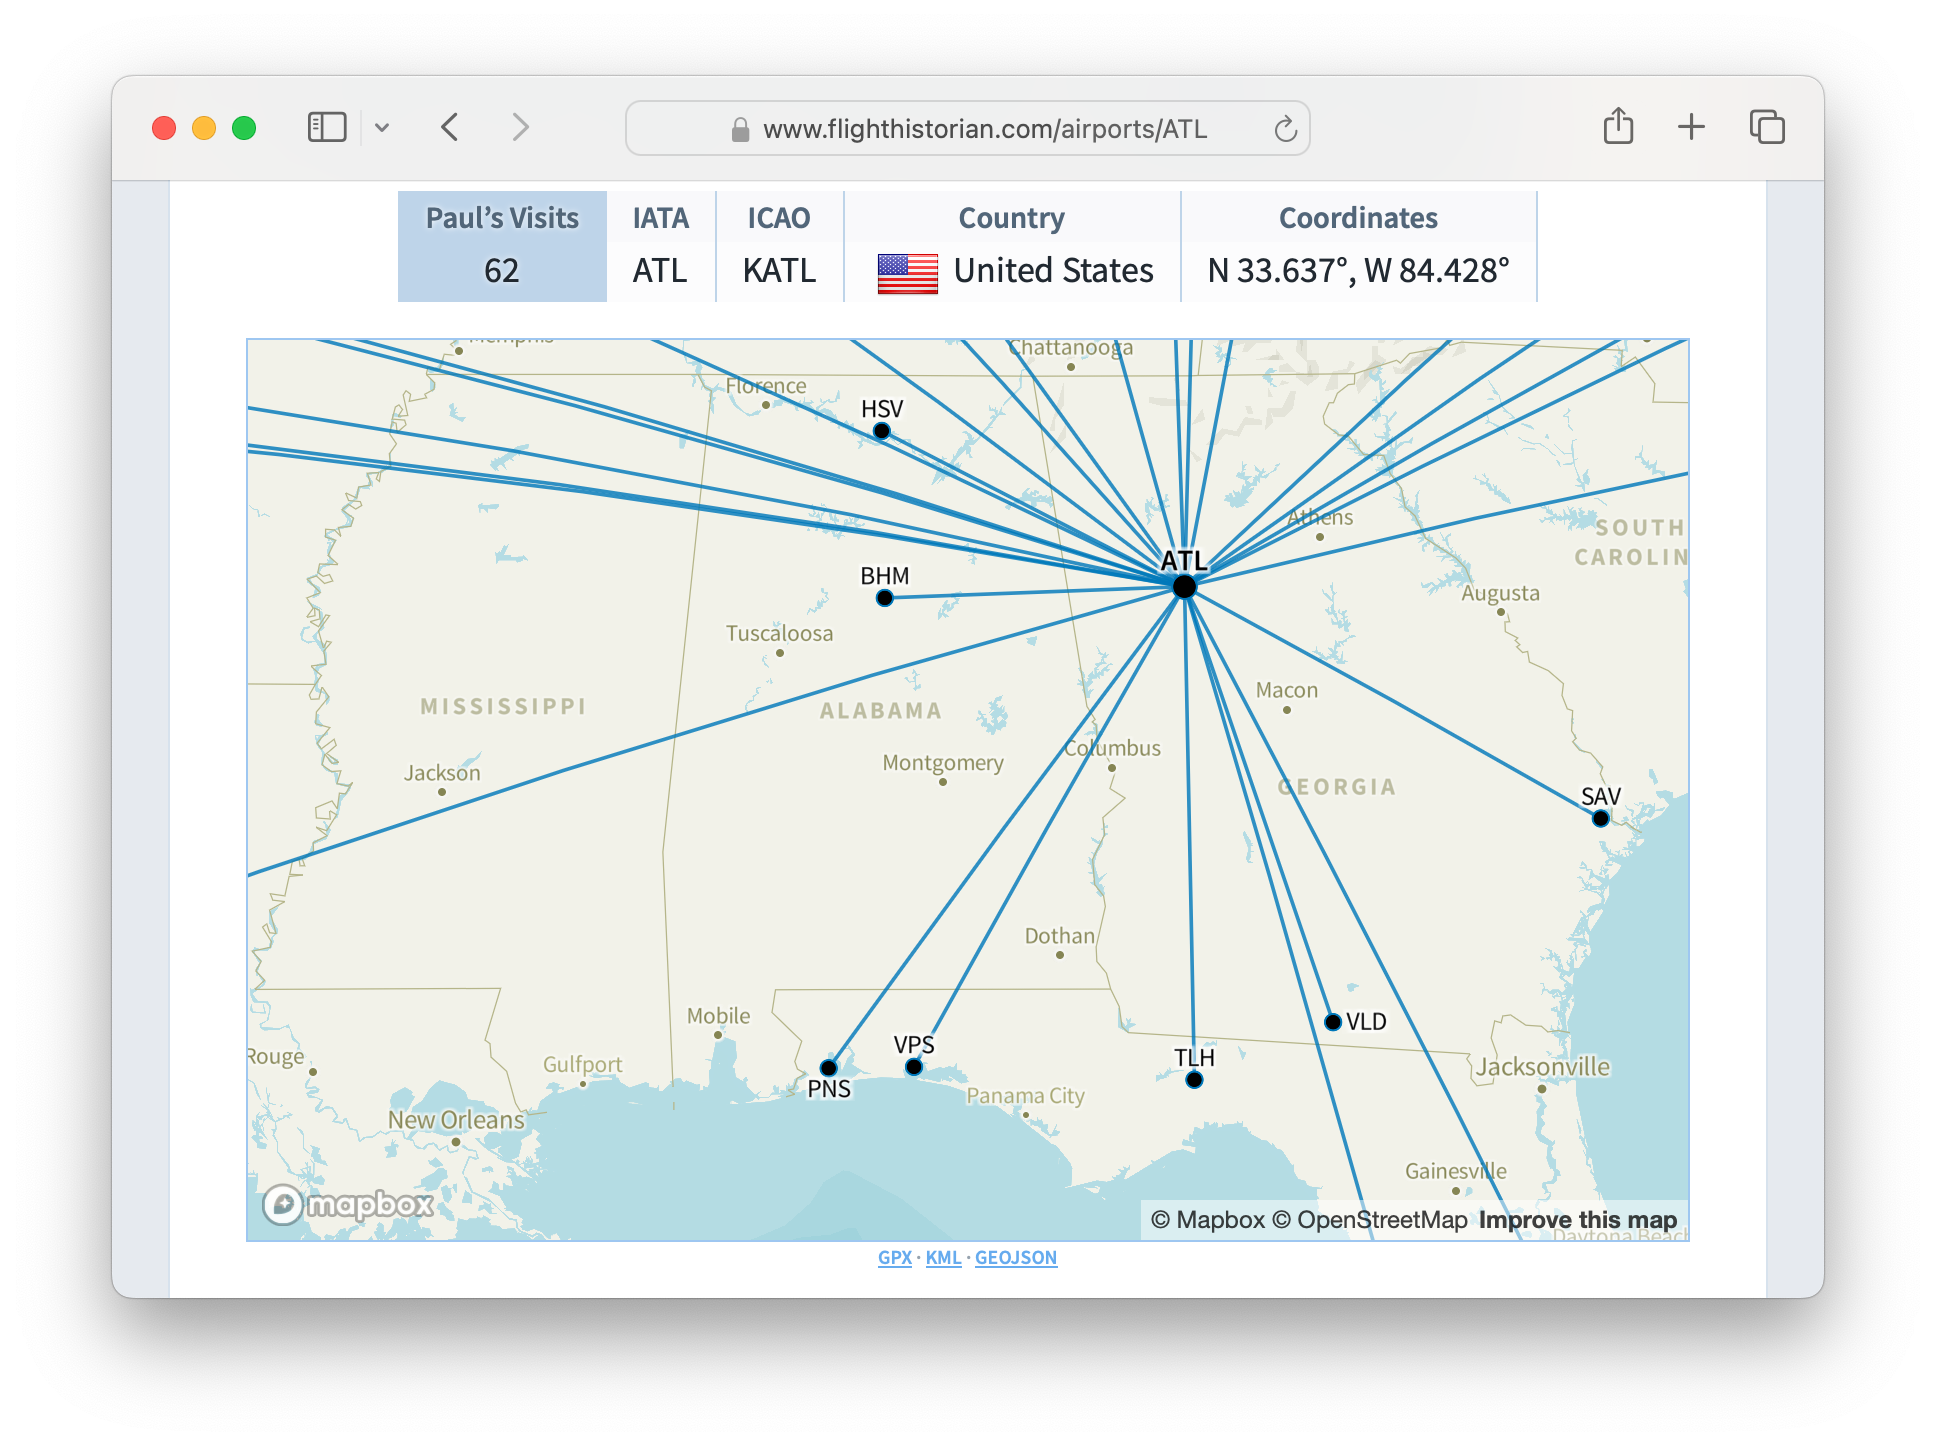Select the BHM airport marker on the map

pyautogui.click(x=885, y=597)
